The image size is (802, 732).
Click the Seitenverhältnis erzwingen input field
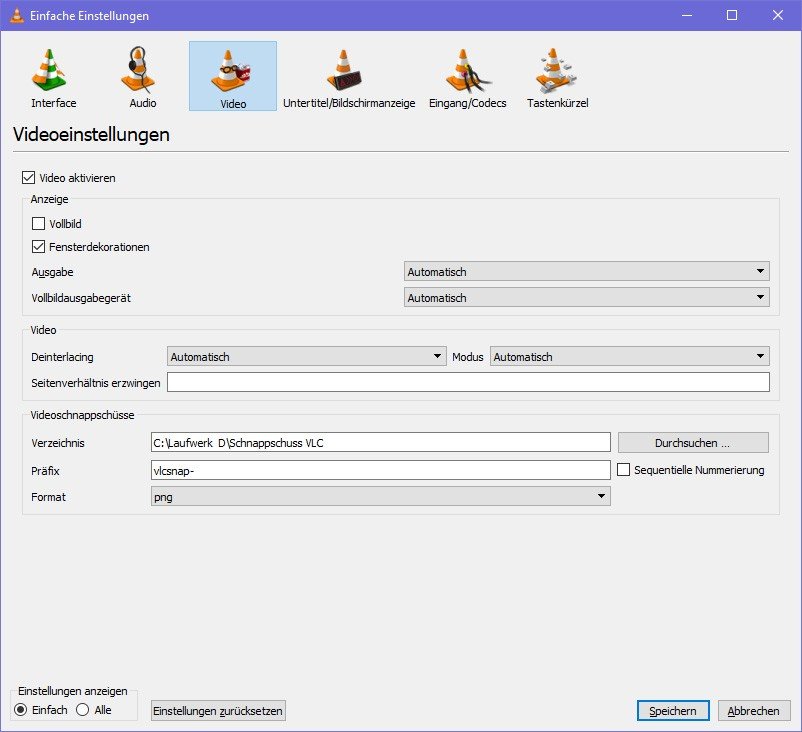point(468,382)
